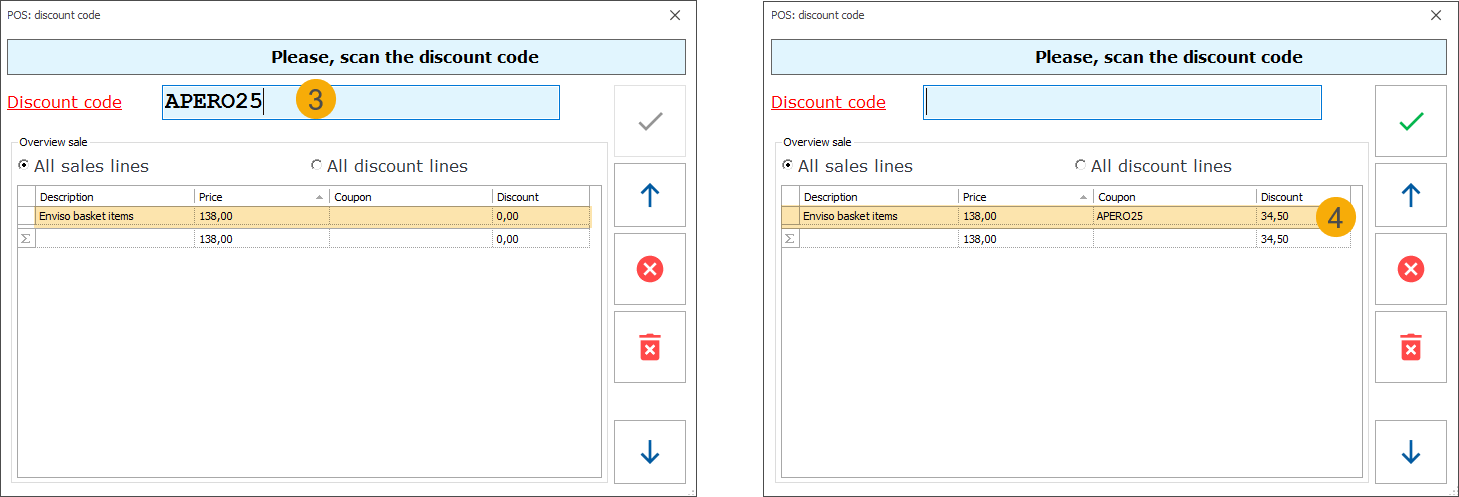Click green checkmark confirm button in right dialog
Image resolution: width=1459 pixels, height=497 pixels.
(1410, 121)
